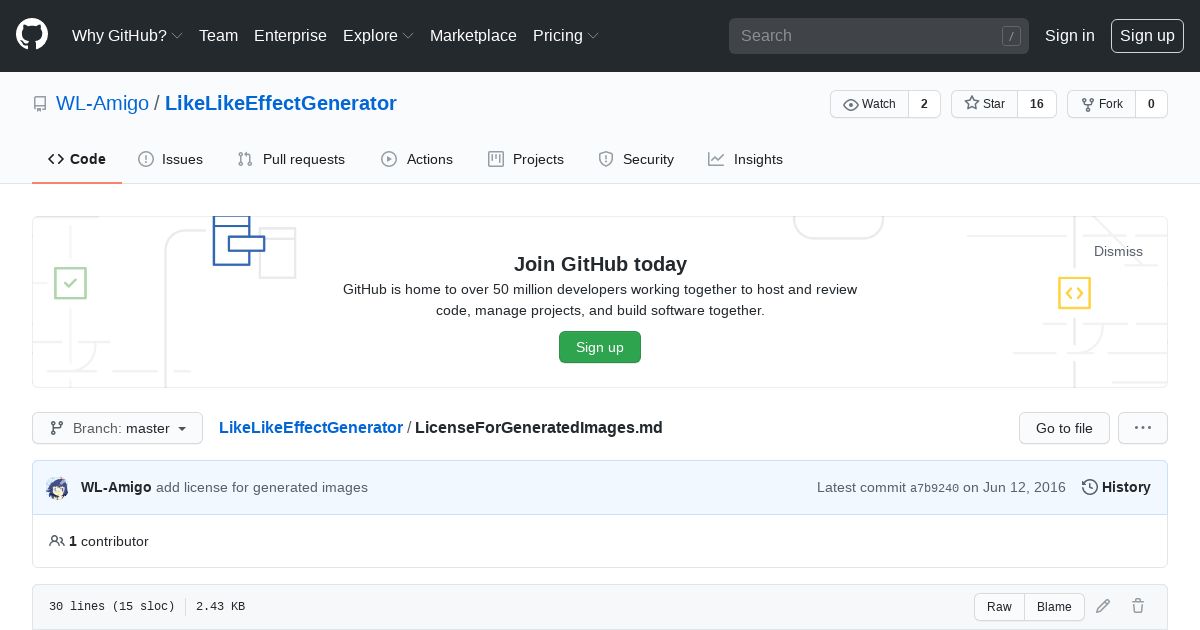Image resolution: width=1200 pixels, height=630 pixels.
Task: Expand the Why GitHub? menu
Action: click(127, 35)
